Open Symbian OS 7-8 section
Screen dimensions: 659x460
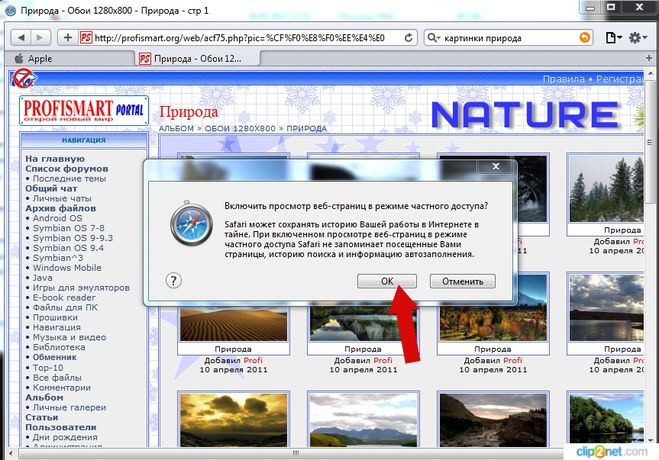point(69,228)
